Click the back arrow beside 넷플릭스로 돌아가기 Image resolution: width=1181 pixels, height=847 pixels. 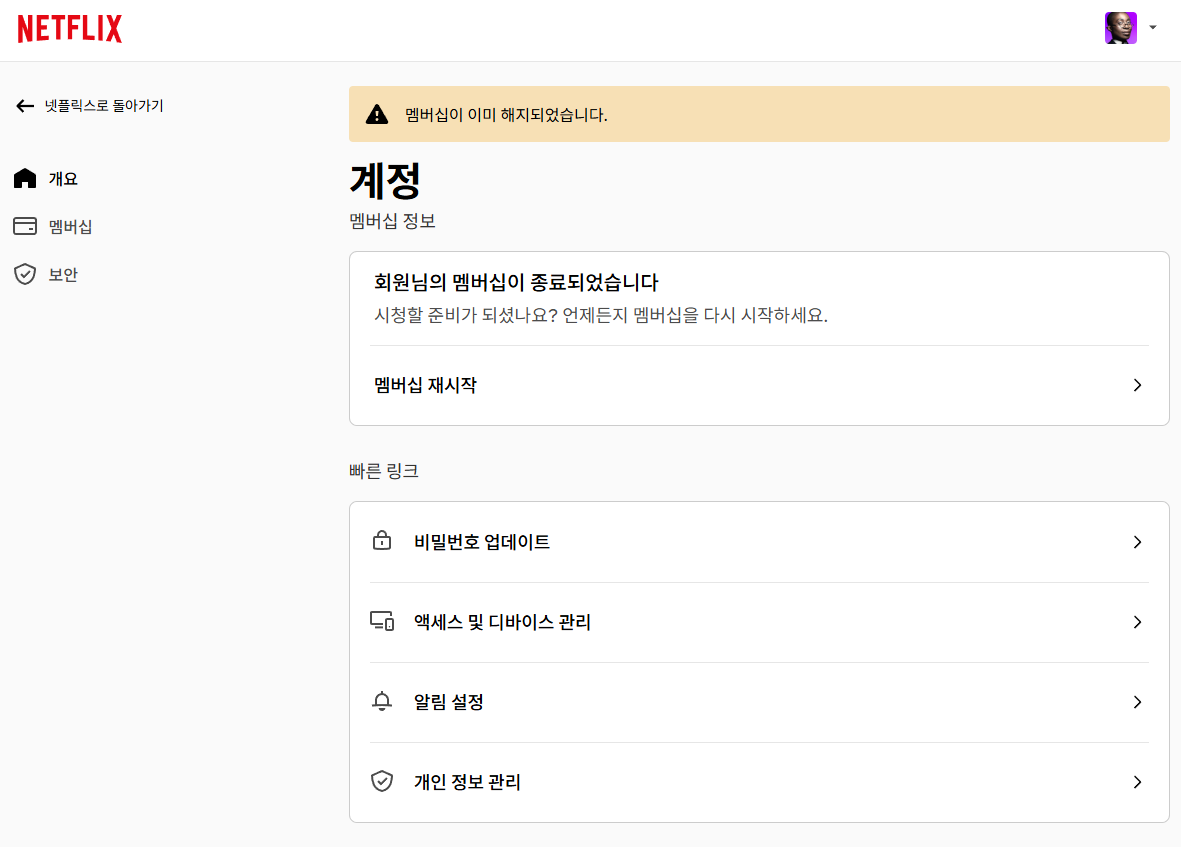click(x=25, y=106)
